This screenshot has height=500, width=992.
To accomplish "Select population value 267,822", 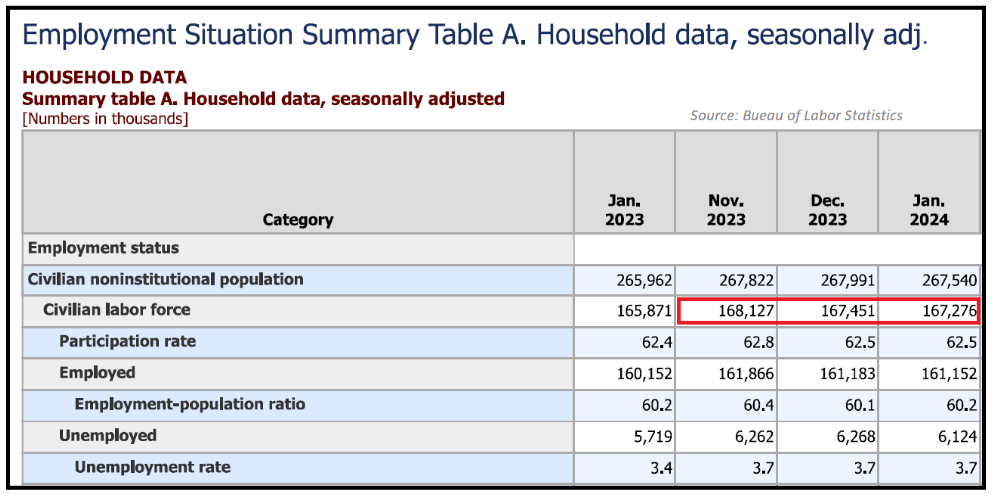I will pyautogui.click(x=746, y=280).
